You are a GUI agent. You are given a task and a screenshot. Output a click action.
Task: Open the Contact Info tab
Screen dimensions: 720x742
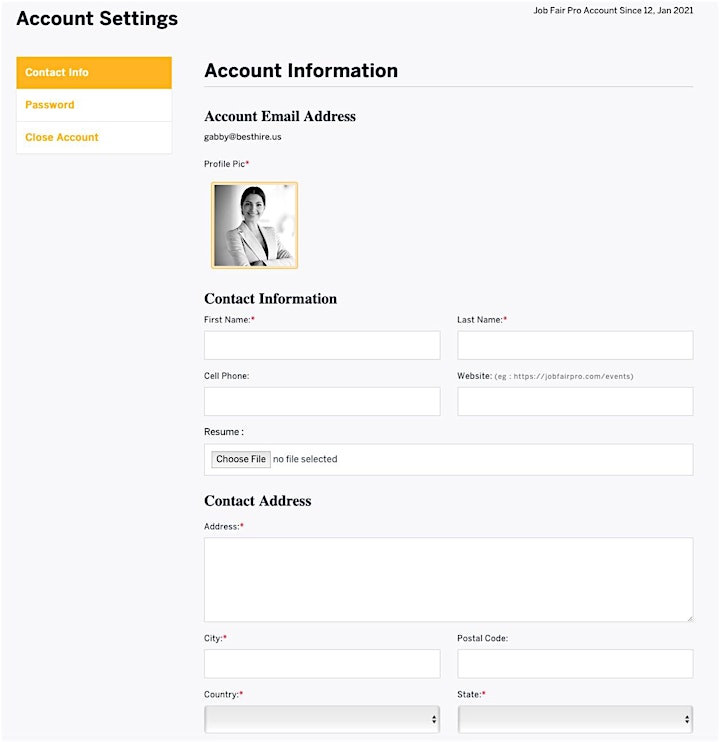[x=94, y=72]
